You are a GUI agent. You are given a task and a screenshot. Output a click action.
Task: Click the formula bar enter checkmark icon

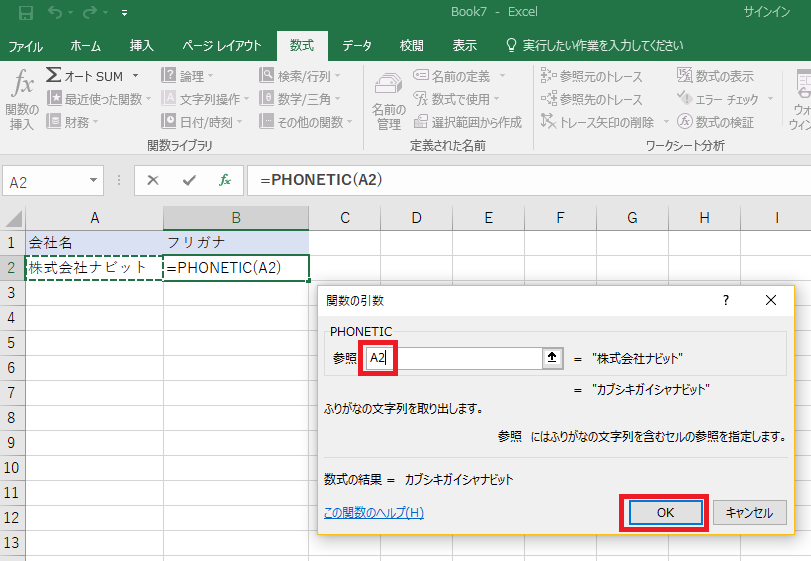click(189, 181)
